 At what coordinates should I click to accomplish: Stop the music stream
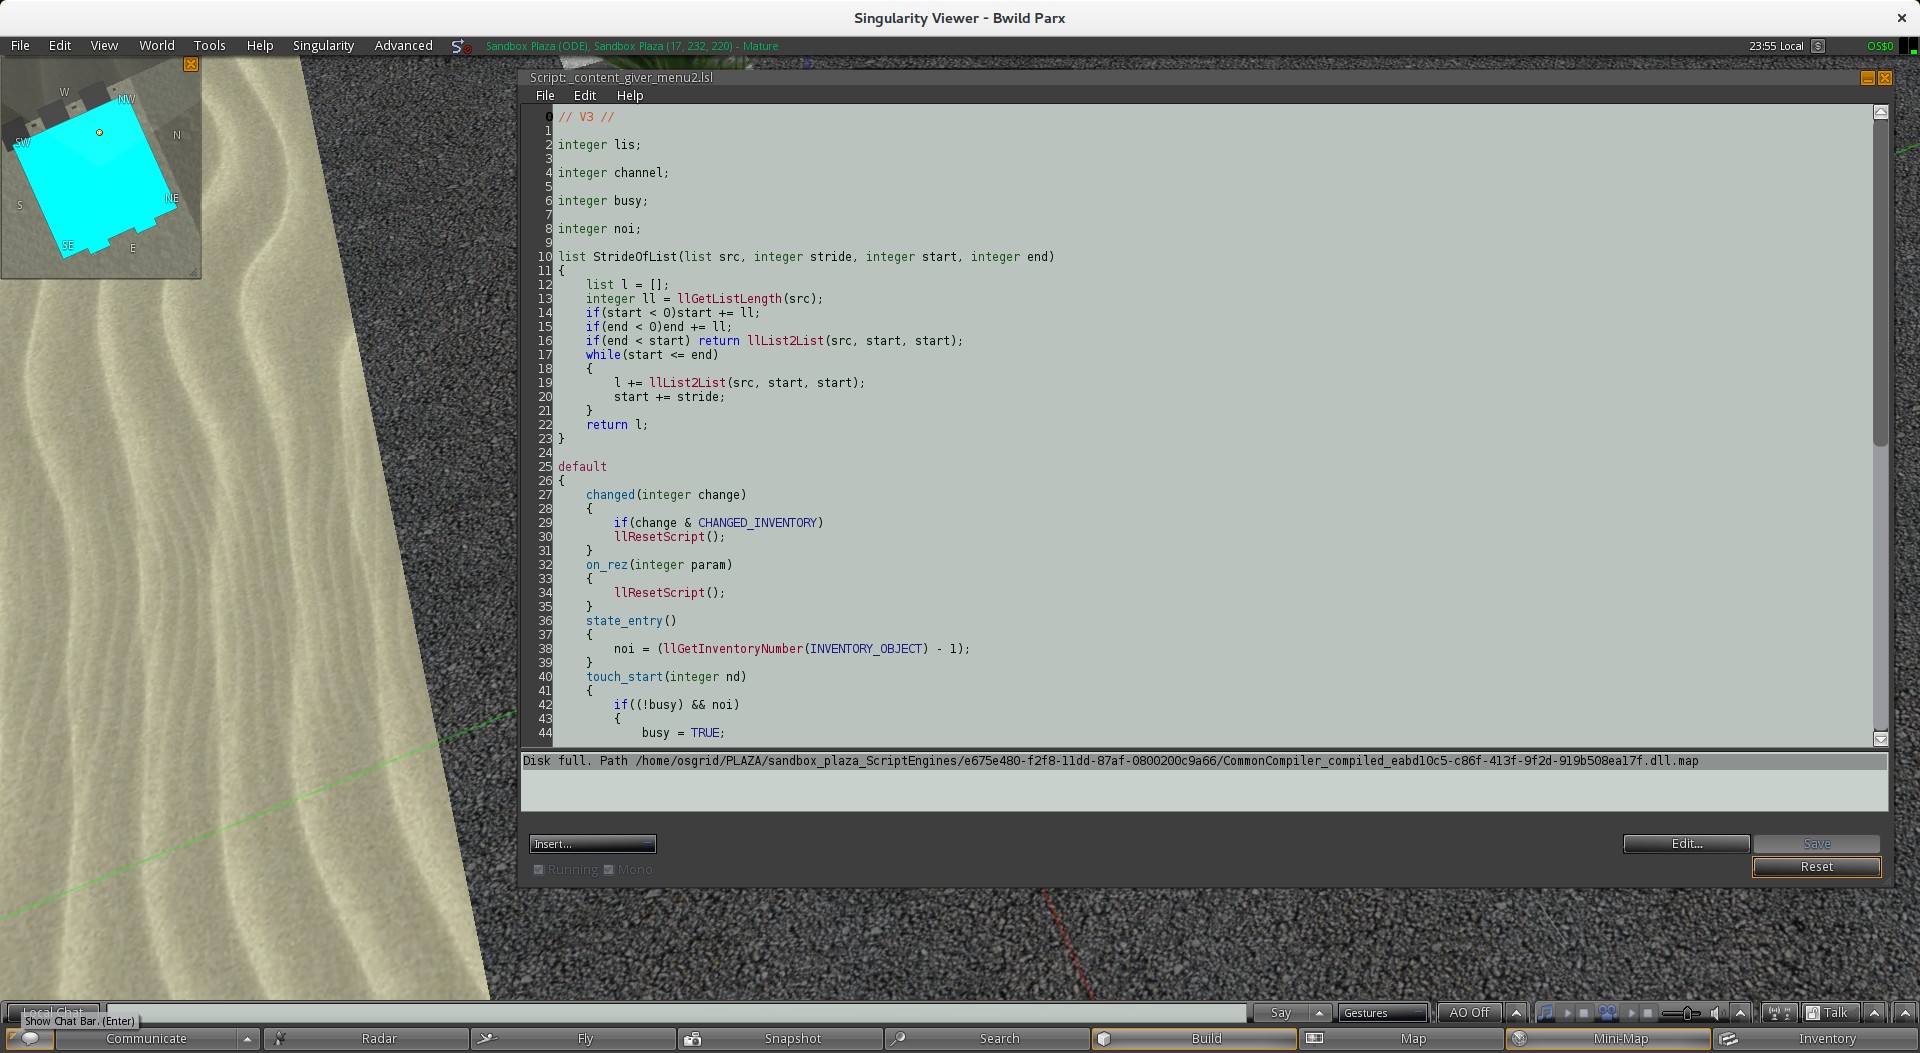pos(1584,1013)
